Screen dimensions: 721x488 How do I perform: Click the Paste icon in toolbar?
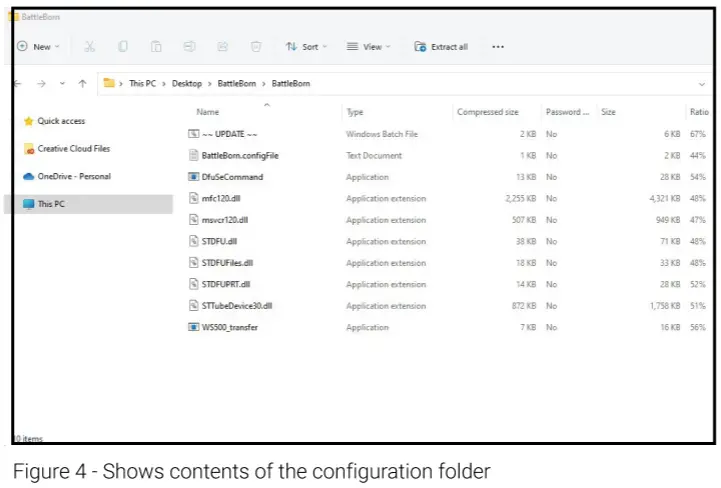156,47
